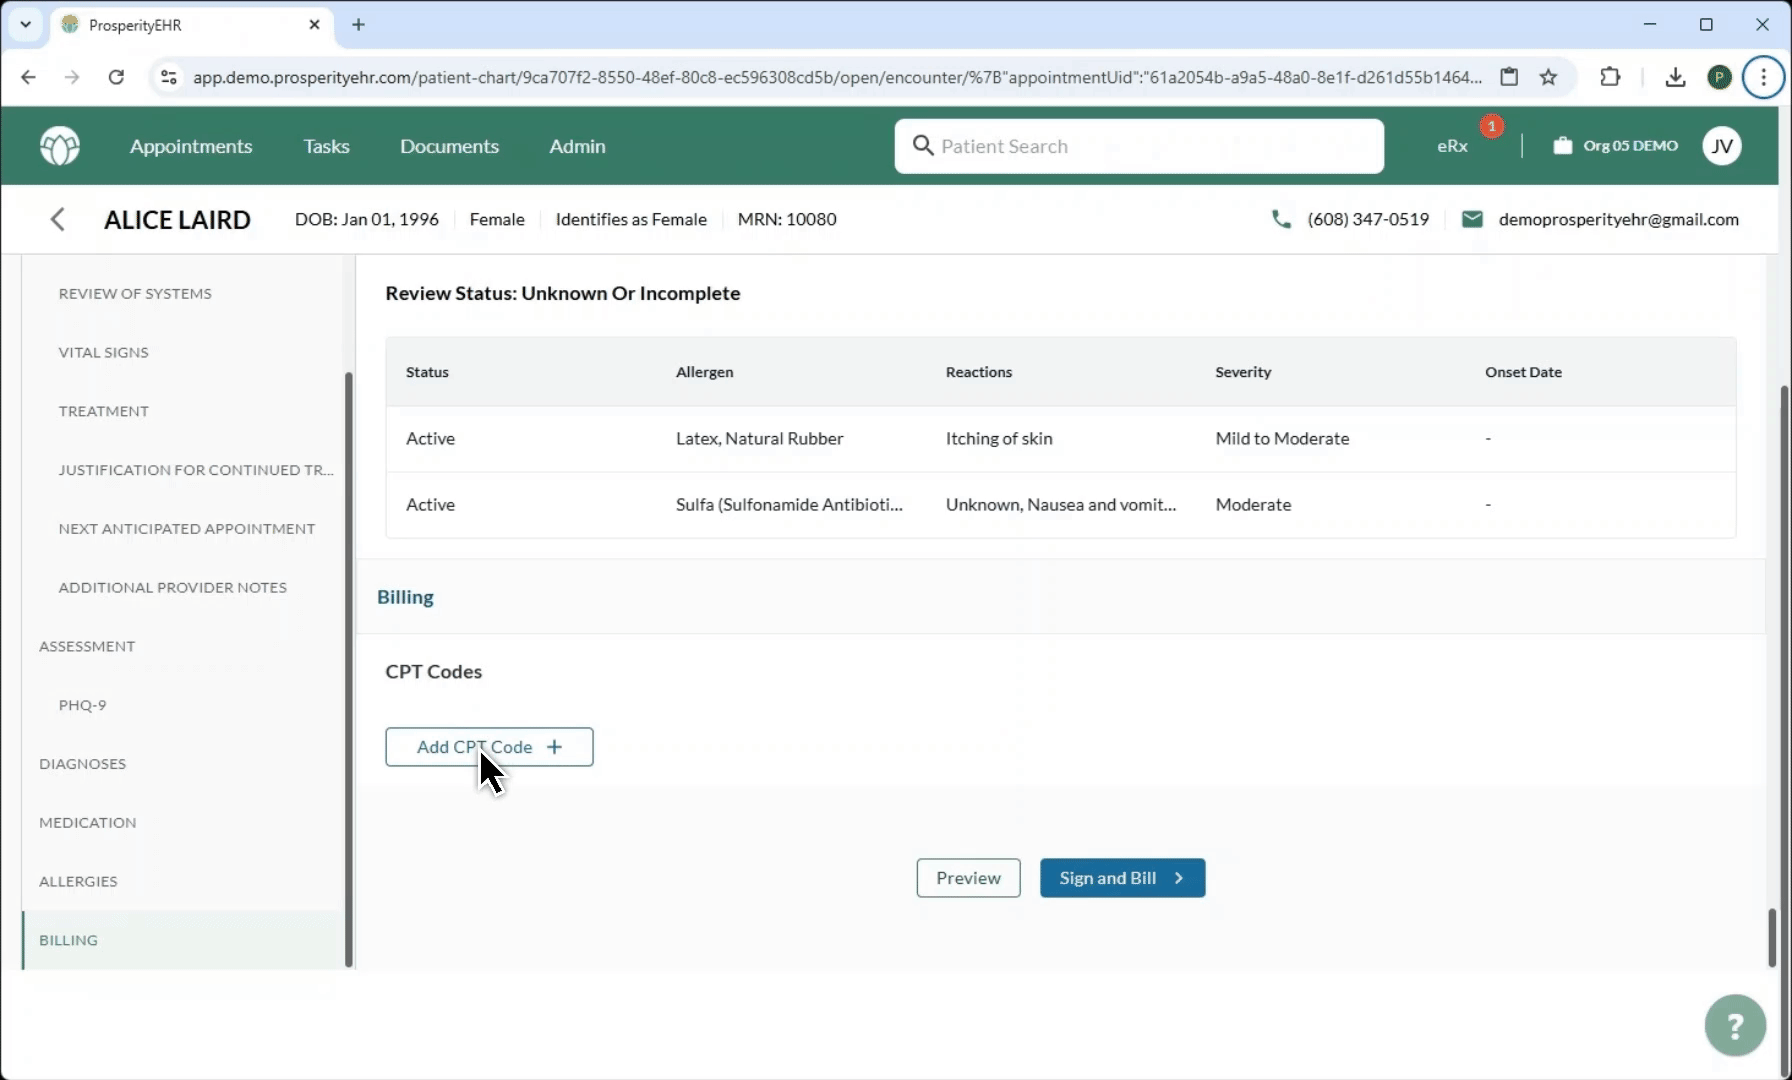Expand the browser tab search dropdown
The image size is (1792, 1080).
click(26, 25)
